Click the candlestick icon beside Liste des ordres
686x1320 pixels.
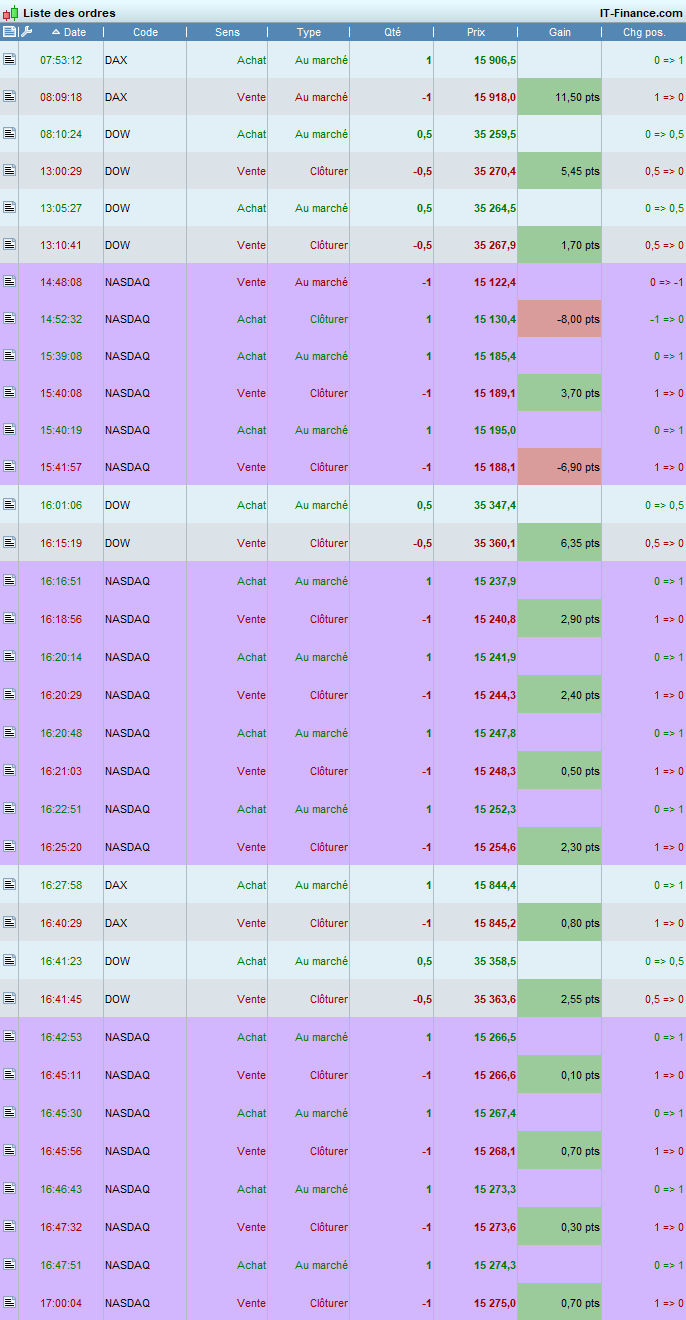(x=10, y=13)
